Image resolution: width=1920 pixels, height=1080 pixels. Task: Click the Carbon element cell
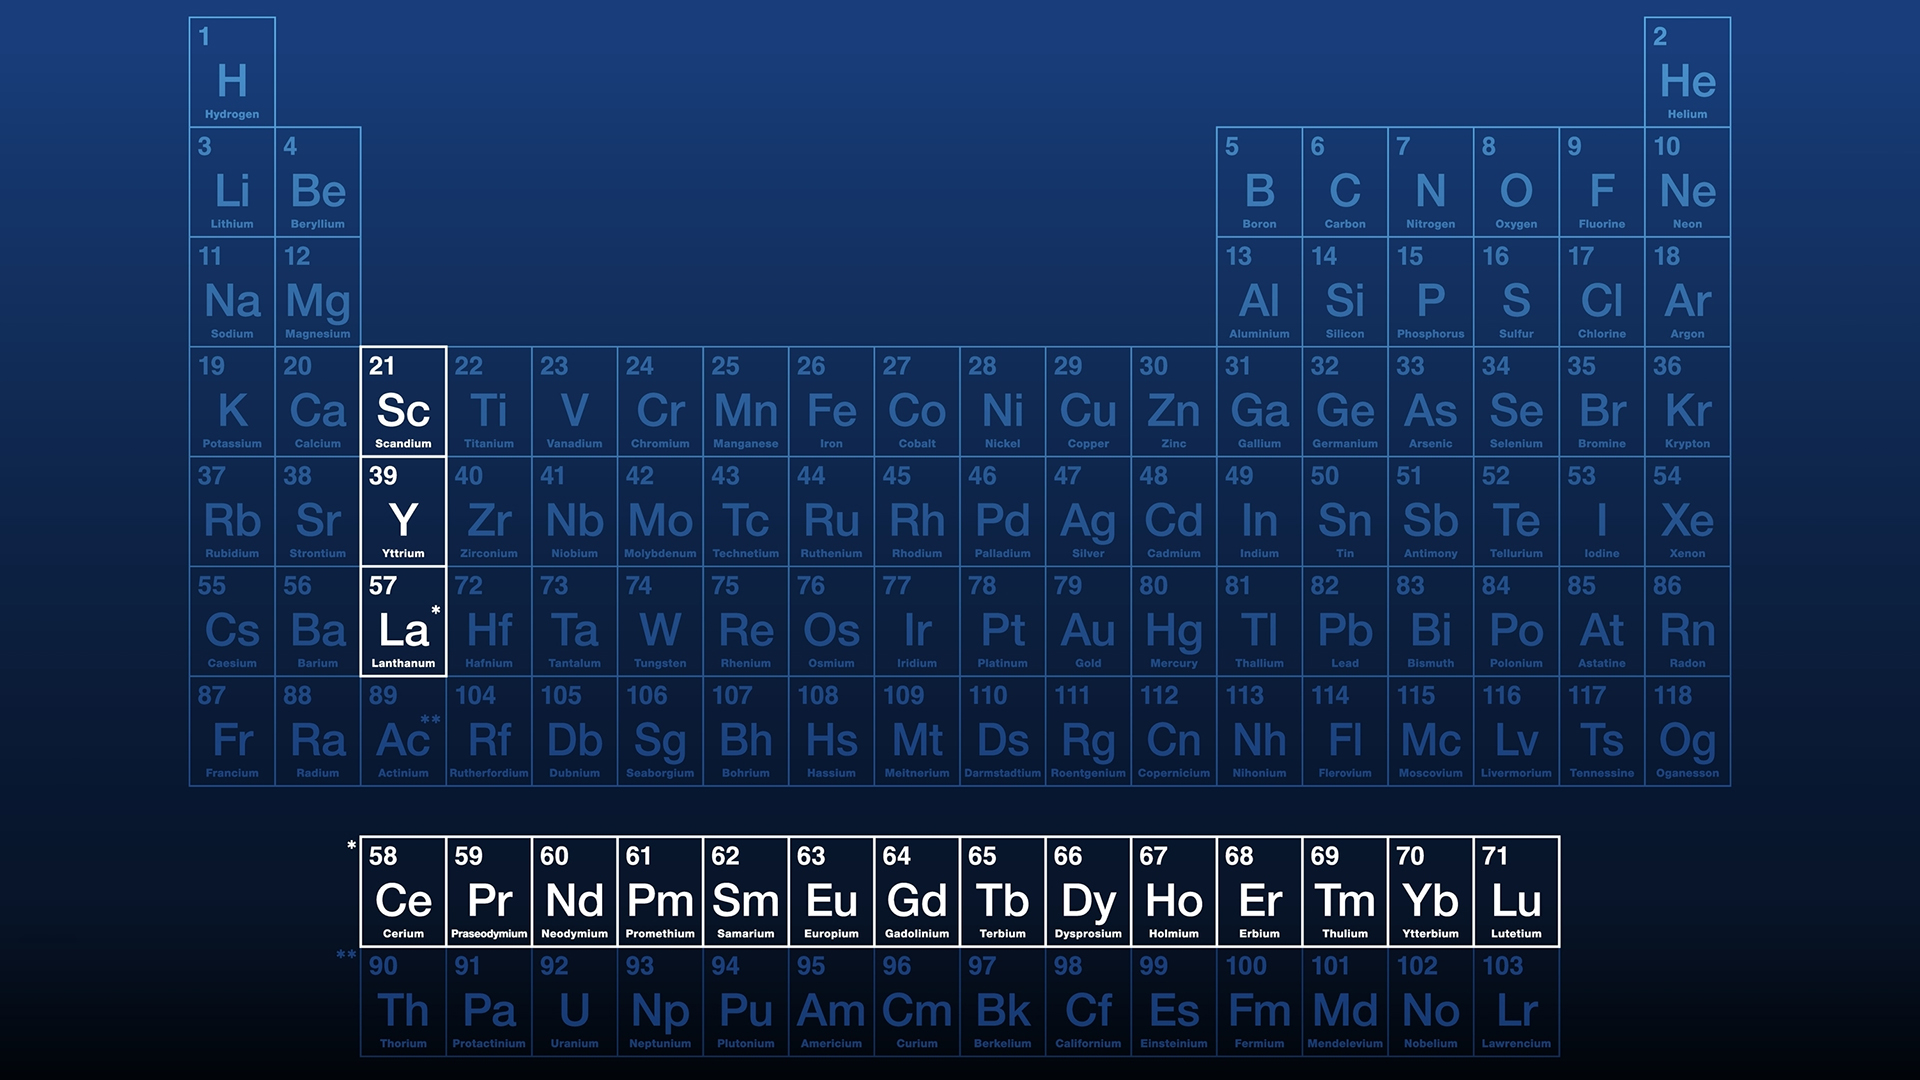click(1345, 183)
